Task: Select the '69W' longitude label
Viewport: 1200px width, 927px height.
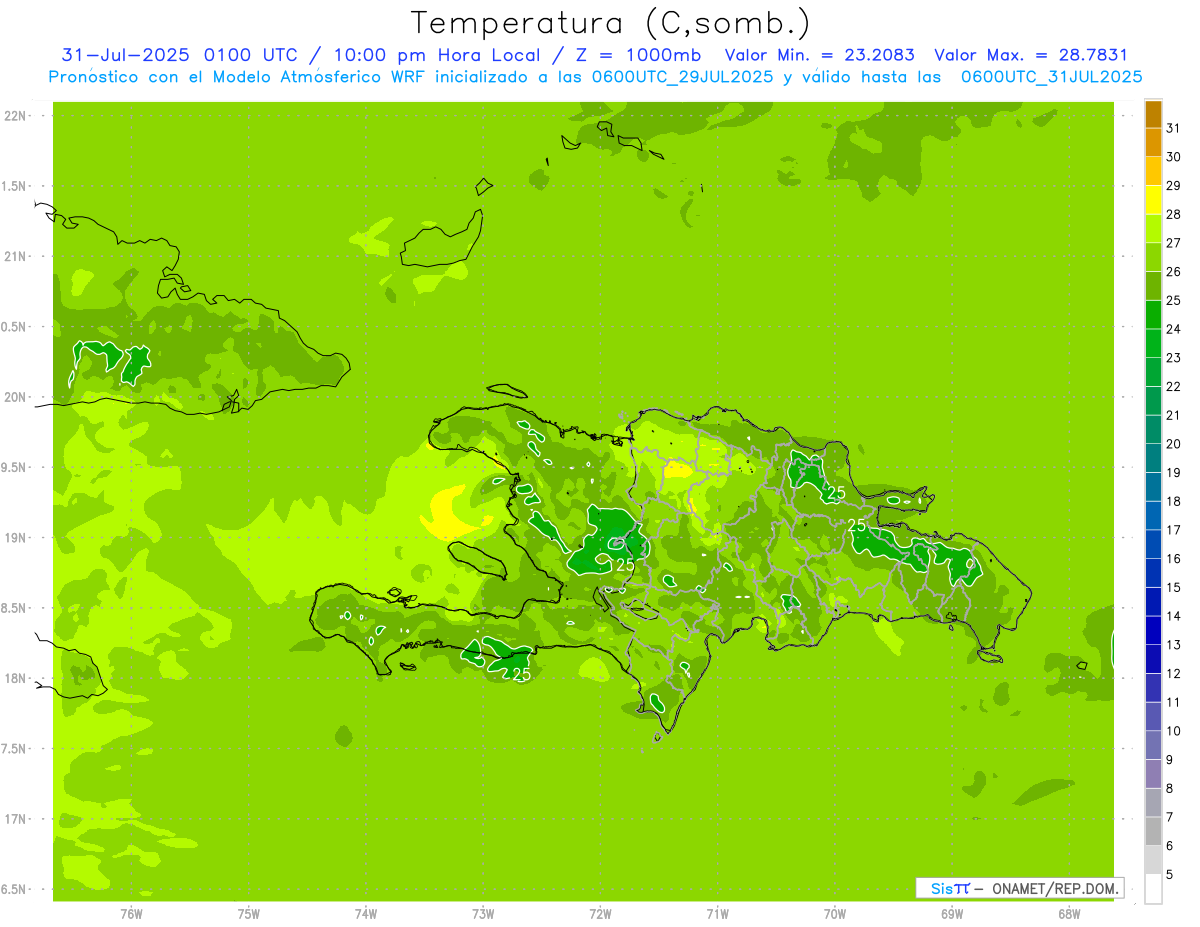Action: pyautogui.click(x=952, y=913)
